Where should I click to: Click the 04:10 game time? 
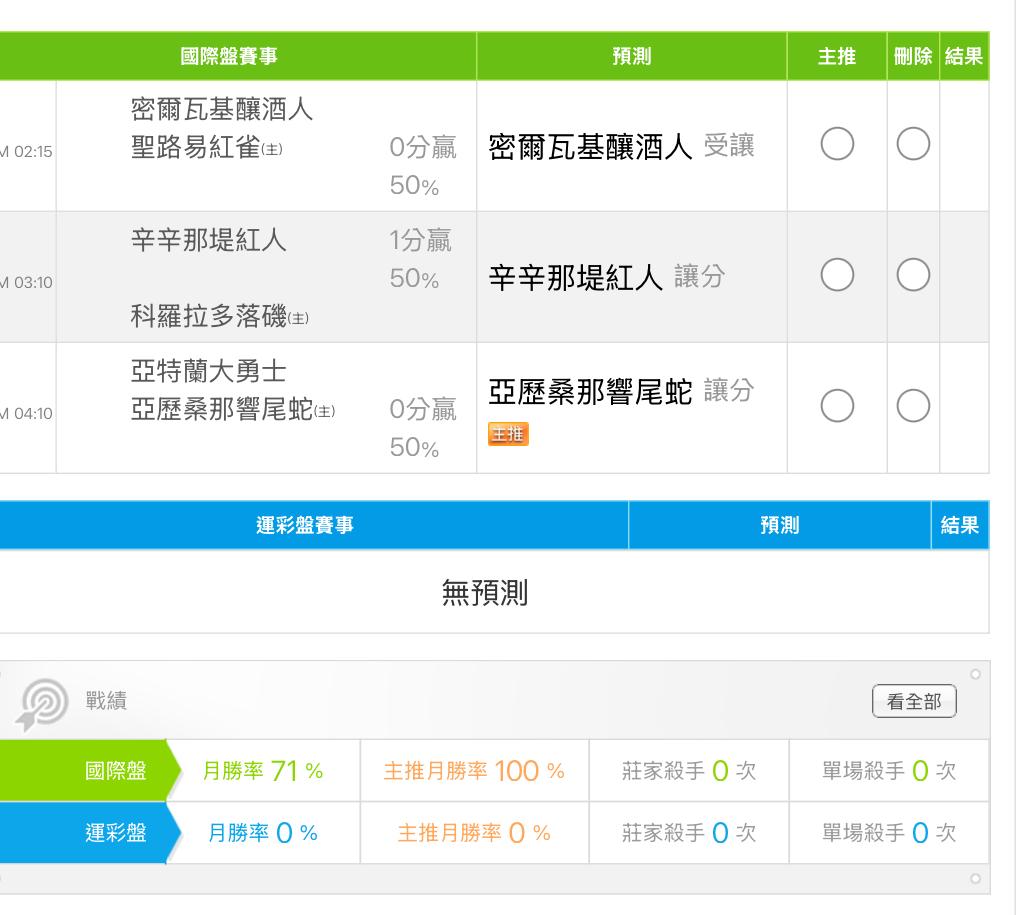coord(33,414)
